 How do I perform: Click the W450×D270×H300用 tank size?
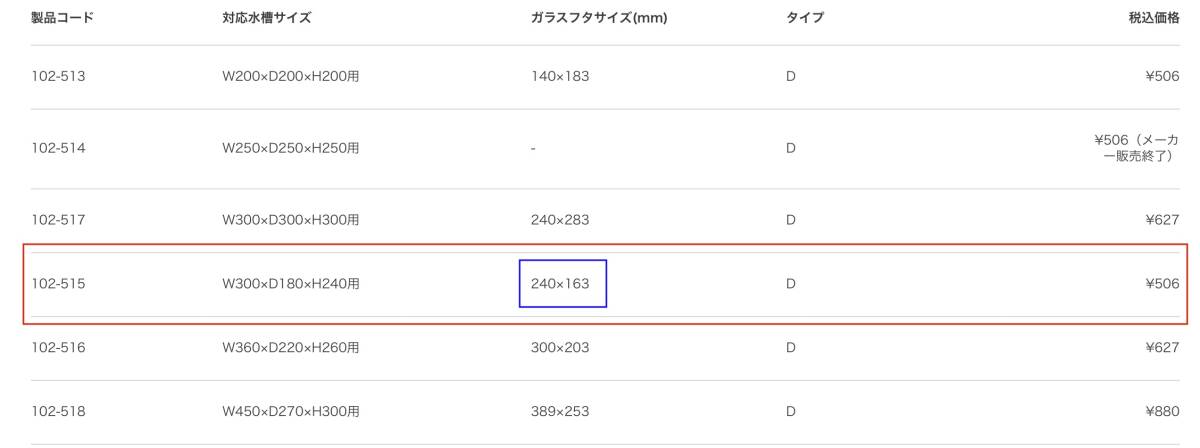tap(291, 412)
